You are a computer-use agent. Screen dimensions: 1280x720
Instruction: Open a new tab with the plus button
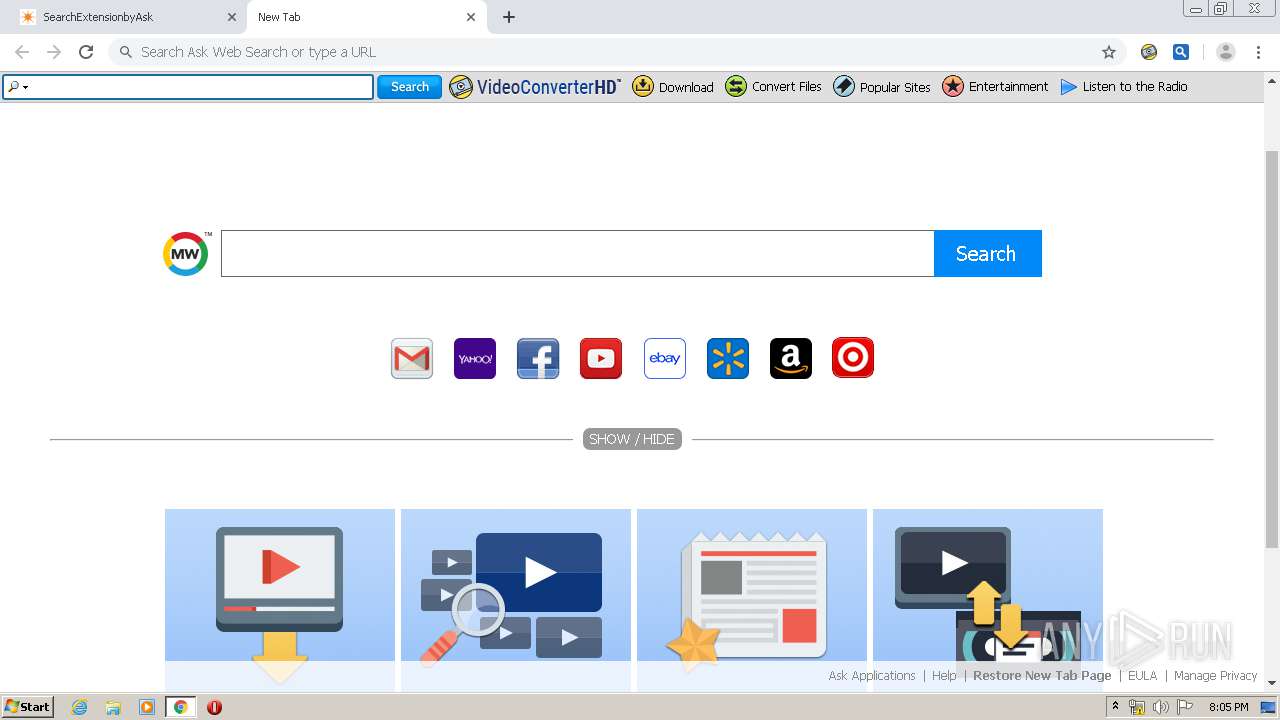pos(509,17)
